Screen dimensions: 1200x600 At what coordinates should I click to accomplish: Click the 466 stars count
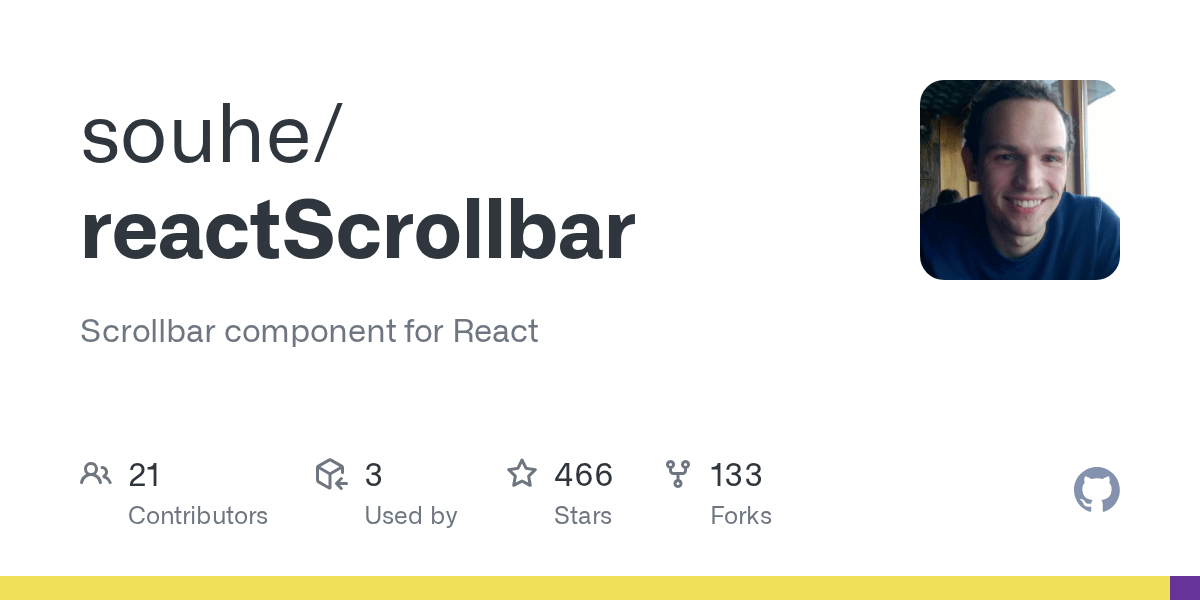click(583, 475)
